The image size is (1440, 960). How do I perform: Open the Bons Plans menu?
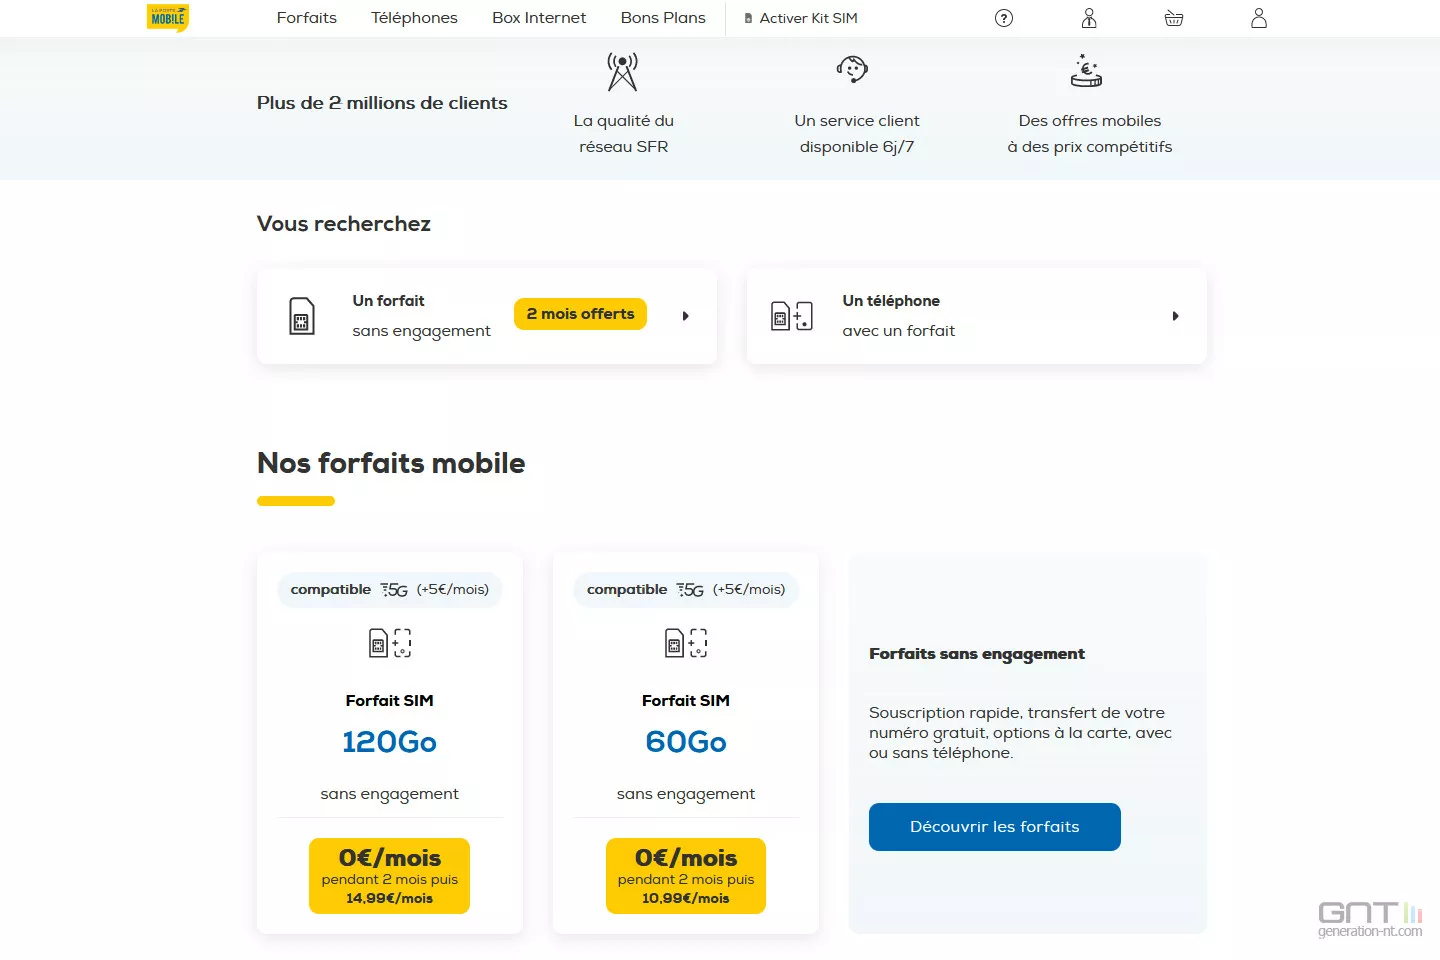pos(663,18)
